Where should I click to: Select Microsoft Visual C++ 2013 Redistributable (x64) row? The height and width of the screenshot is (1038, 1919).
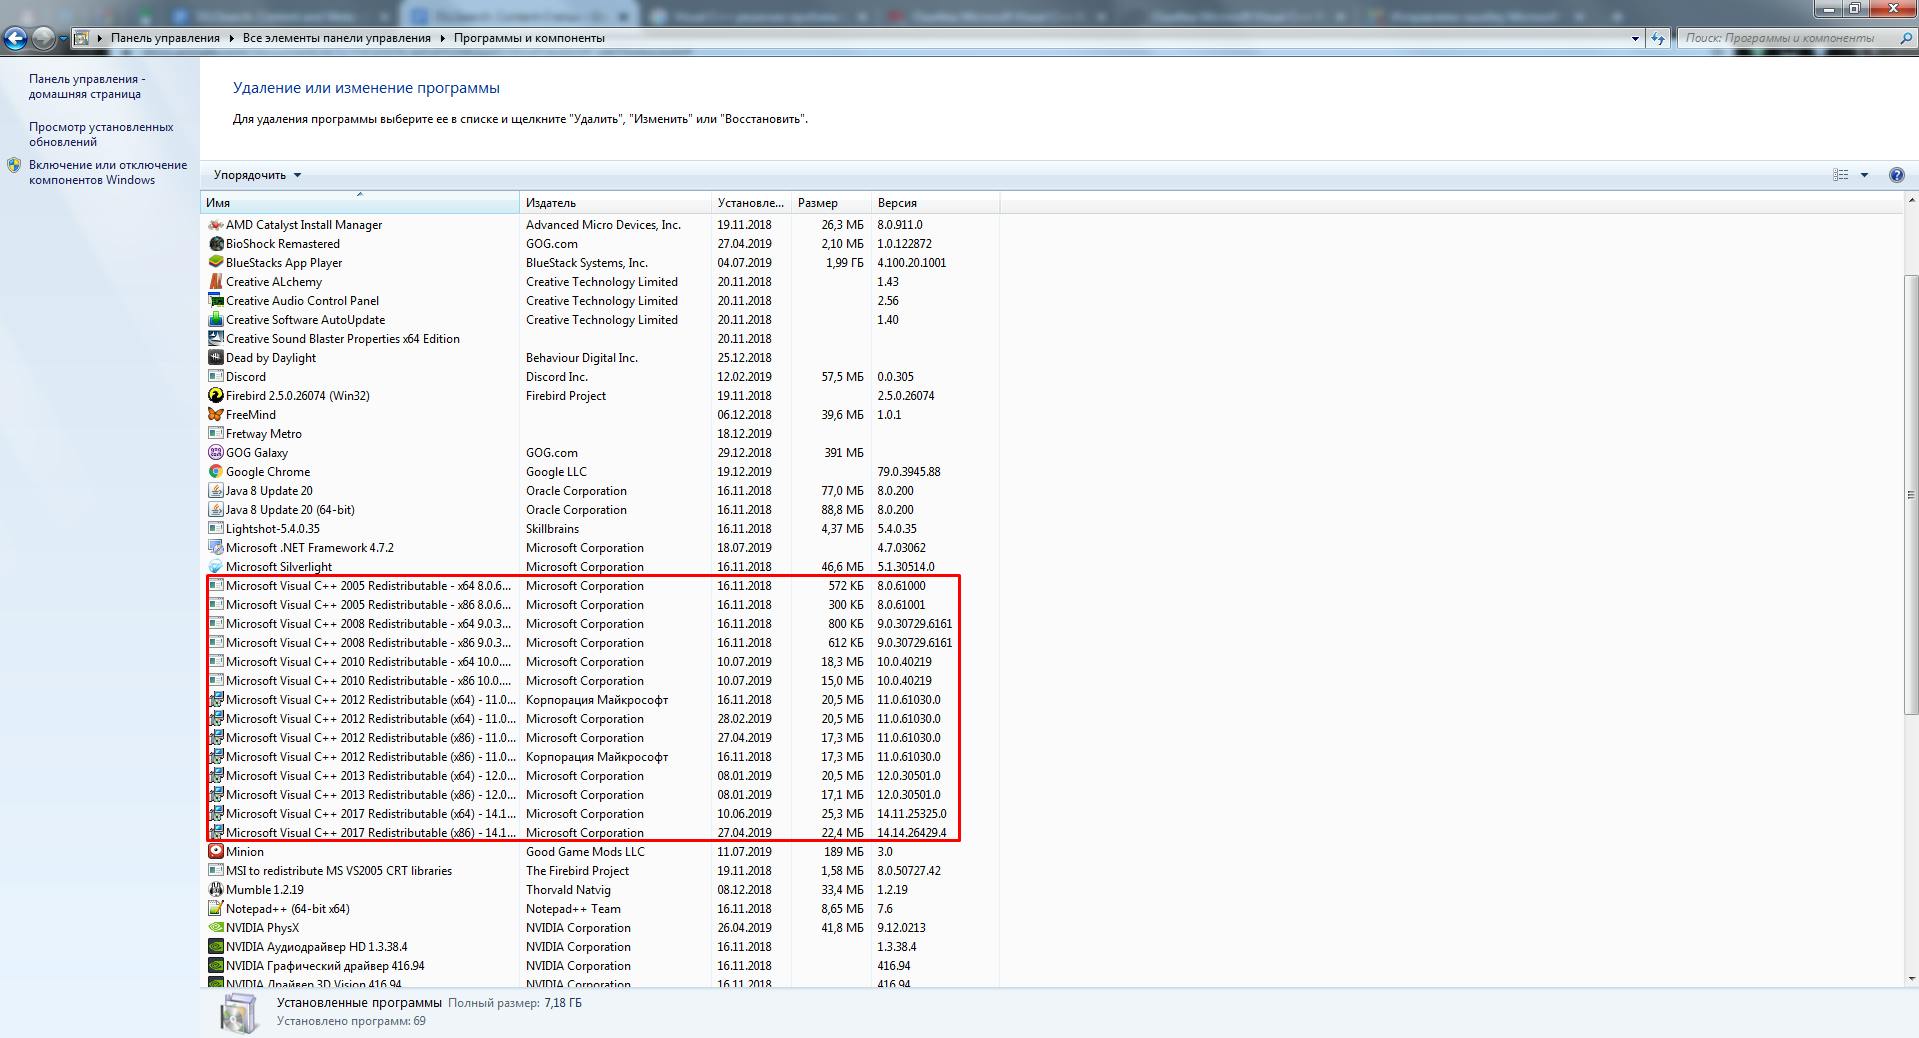pyautogui.click(x=601, y=776)
